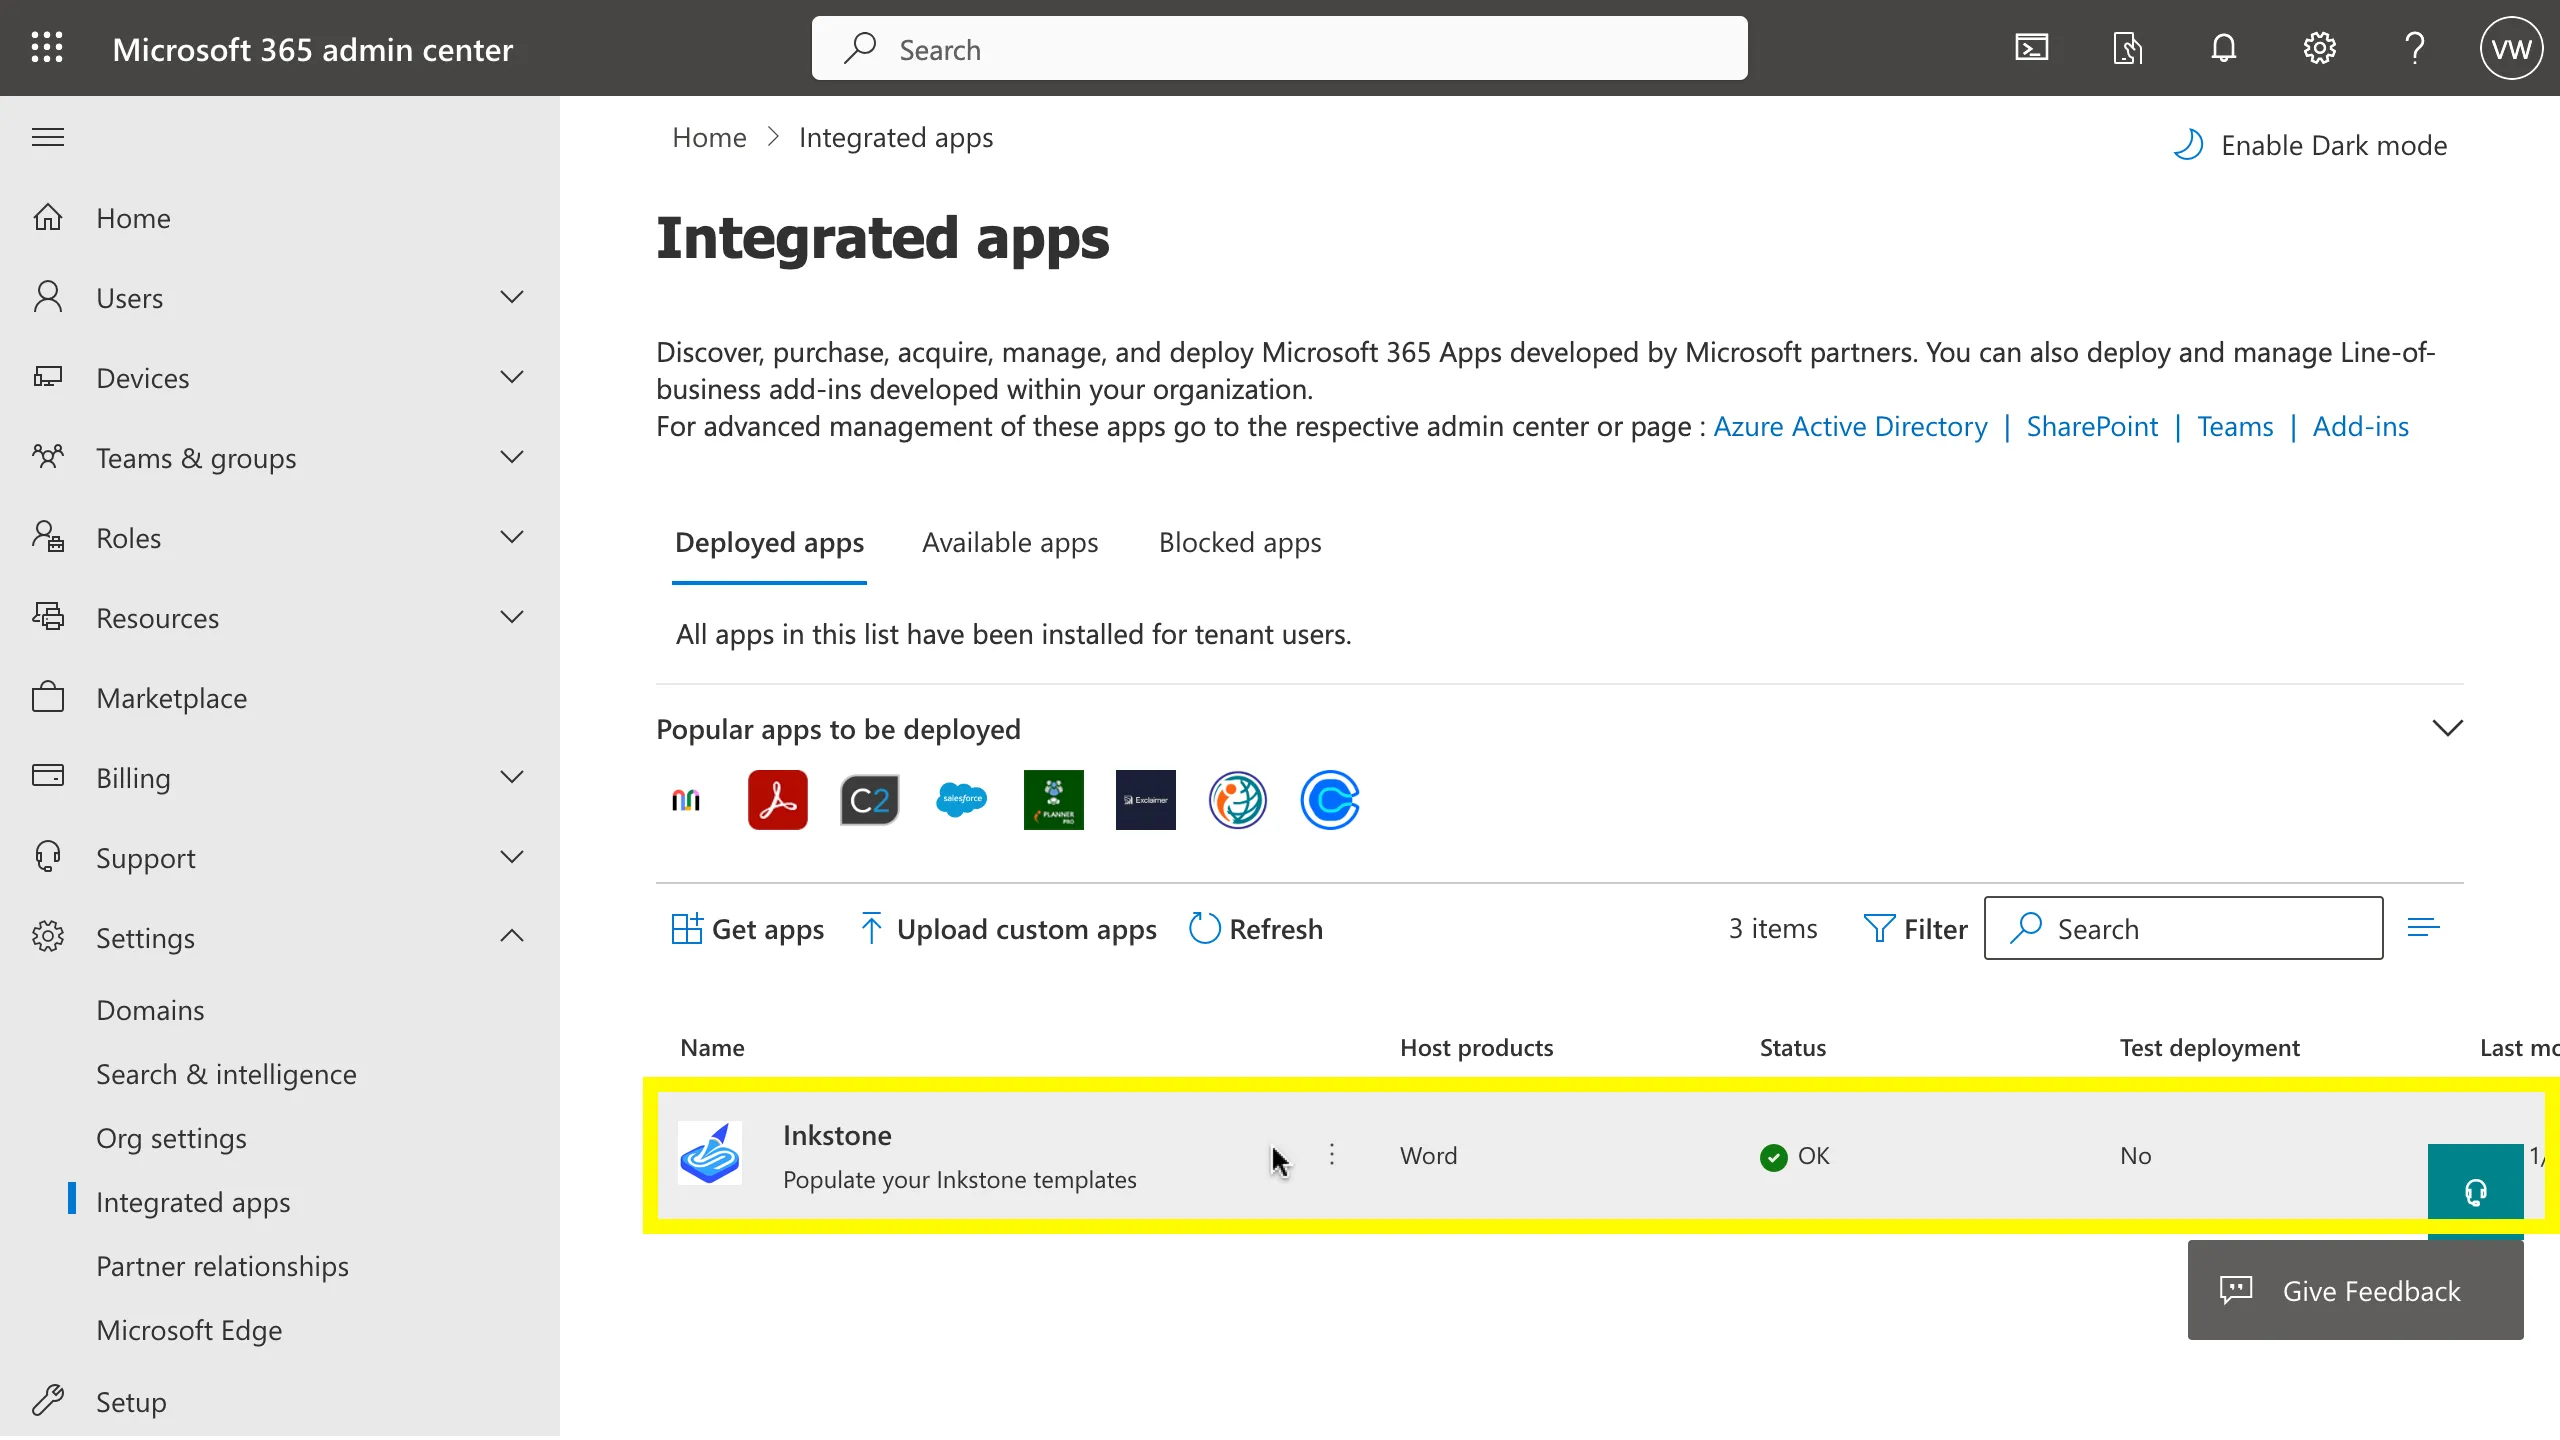Open Microsoft Edge settings
This screenshot has height=1440, width=2560.
point(189,1331)
